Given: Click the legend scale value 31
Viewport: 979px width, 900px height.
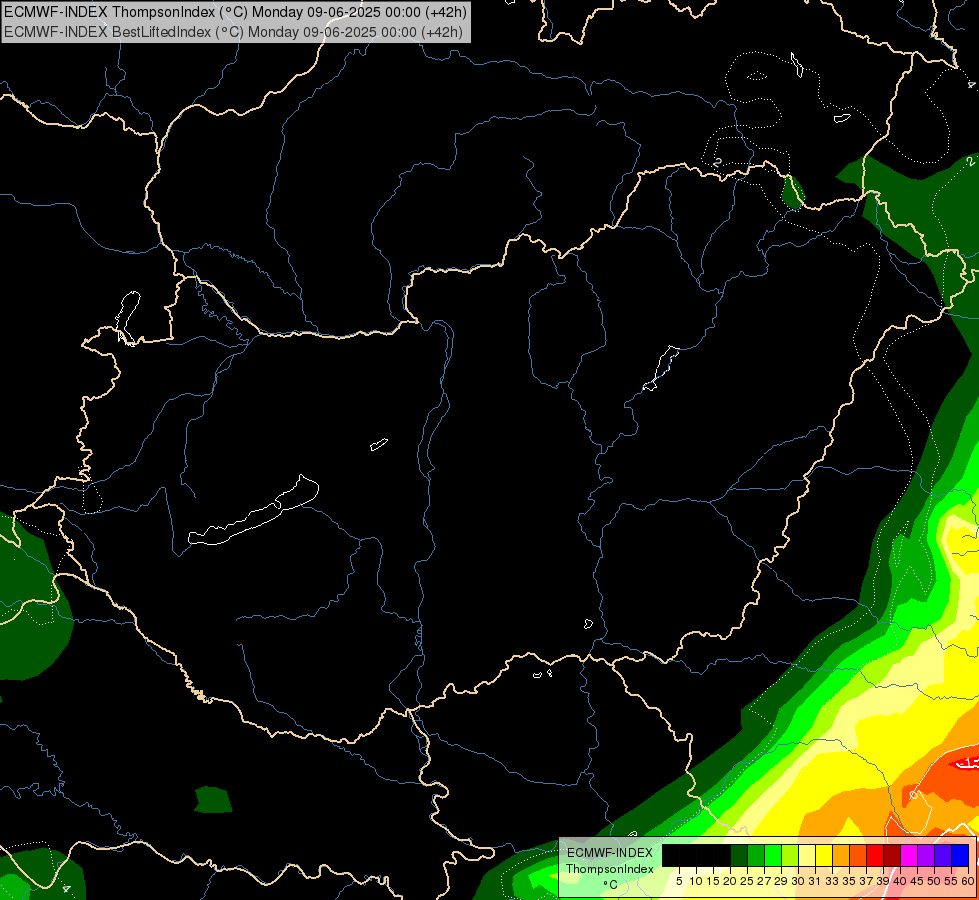Looking at the screenshot, I should click(x=815, y=881).
